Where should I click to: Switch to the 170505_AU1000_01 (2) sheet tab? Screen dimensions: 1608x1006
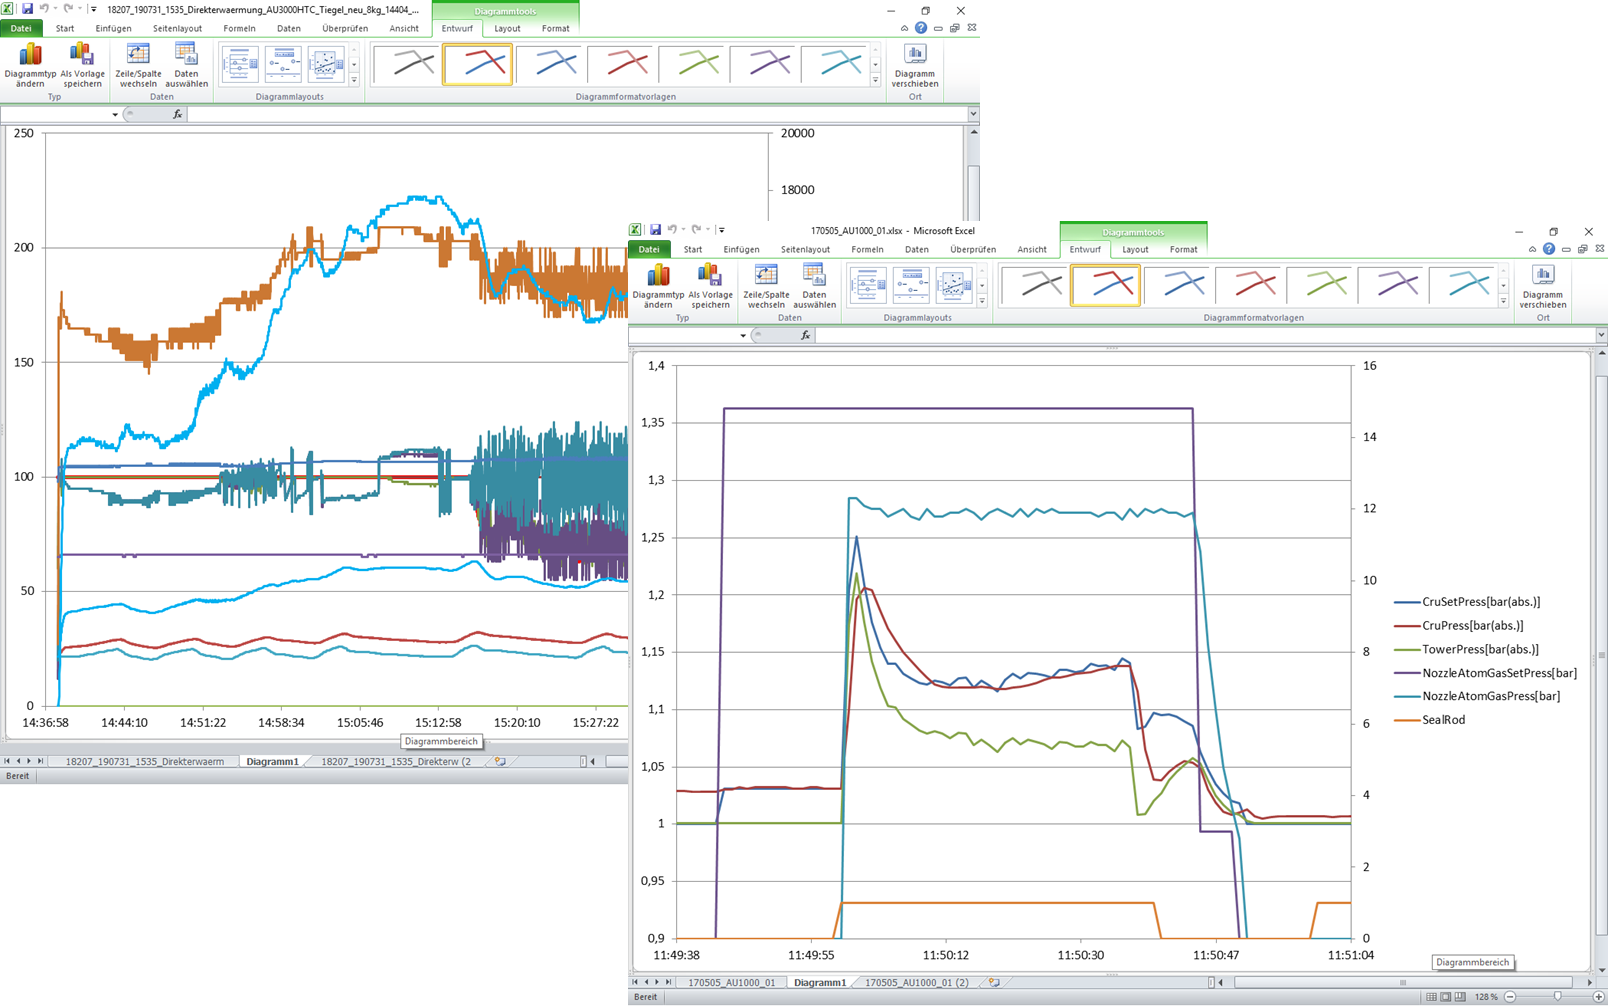click(x=916, y=983)
